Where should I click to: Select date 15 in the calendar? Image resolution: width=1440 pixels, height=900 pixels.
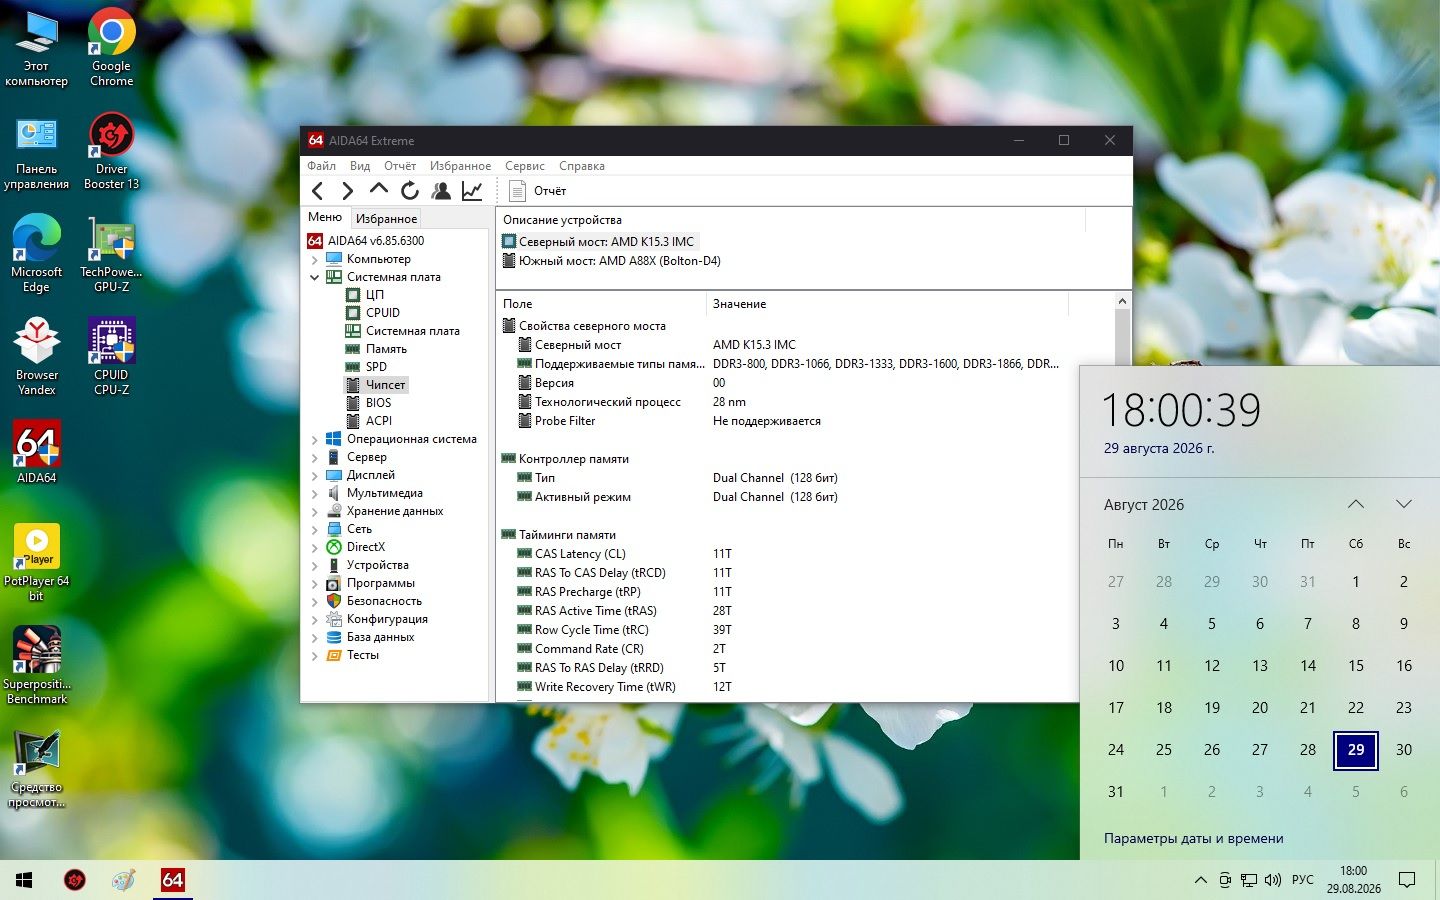(x=1356, y=665)
